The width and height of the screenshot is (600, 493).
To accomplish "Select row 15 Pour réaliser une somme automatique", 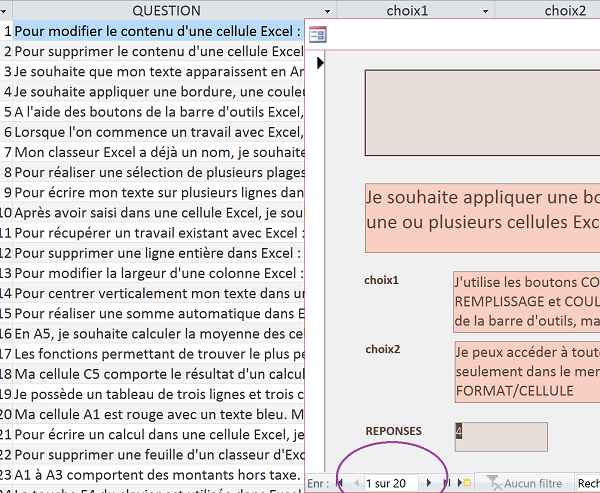I will (158, 313).
